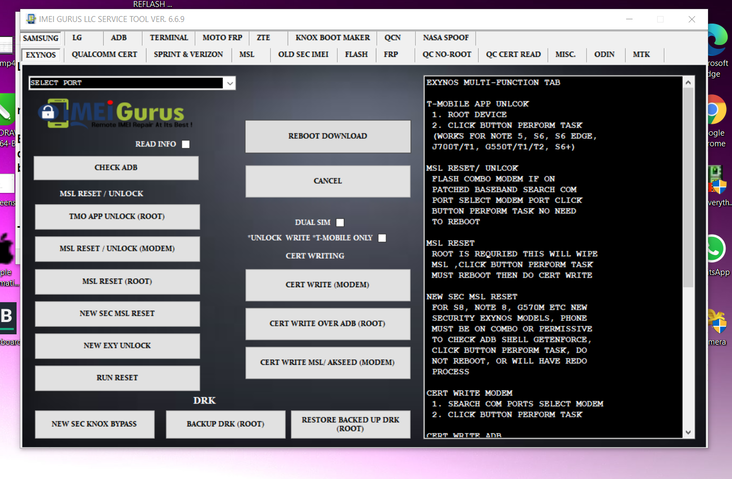Switch to the TERMINAL tab
The height and width of the screenshot is (479, 732).
click(169, 38)
